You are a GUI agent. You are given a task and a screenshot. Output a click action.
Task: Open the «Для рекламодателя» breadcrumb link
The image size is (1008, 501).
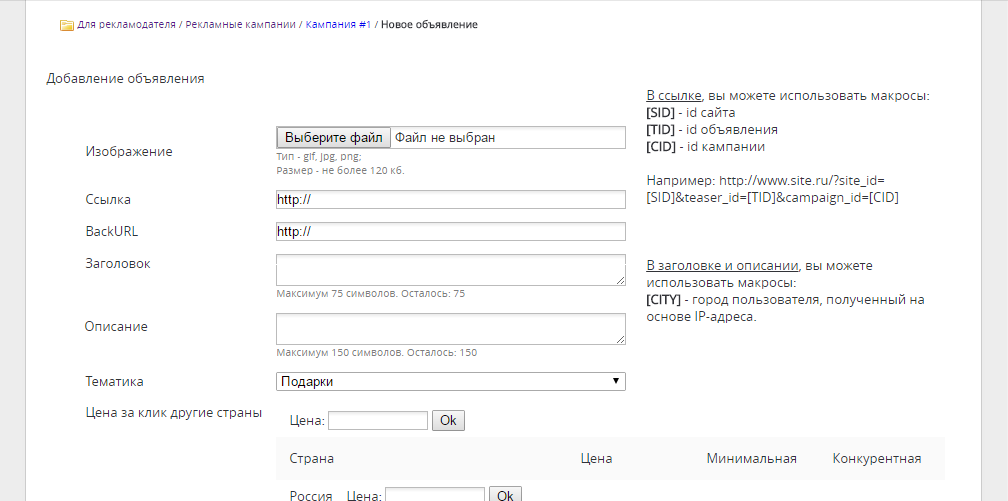pos(127,24)
